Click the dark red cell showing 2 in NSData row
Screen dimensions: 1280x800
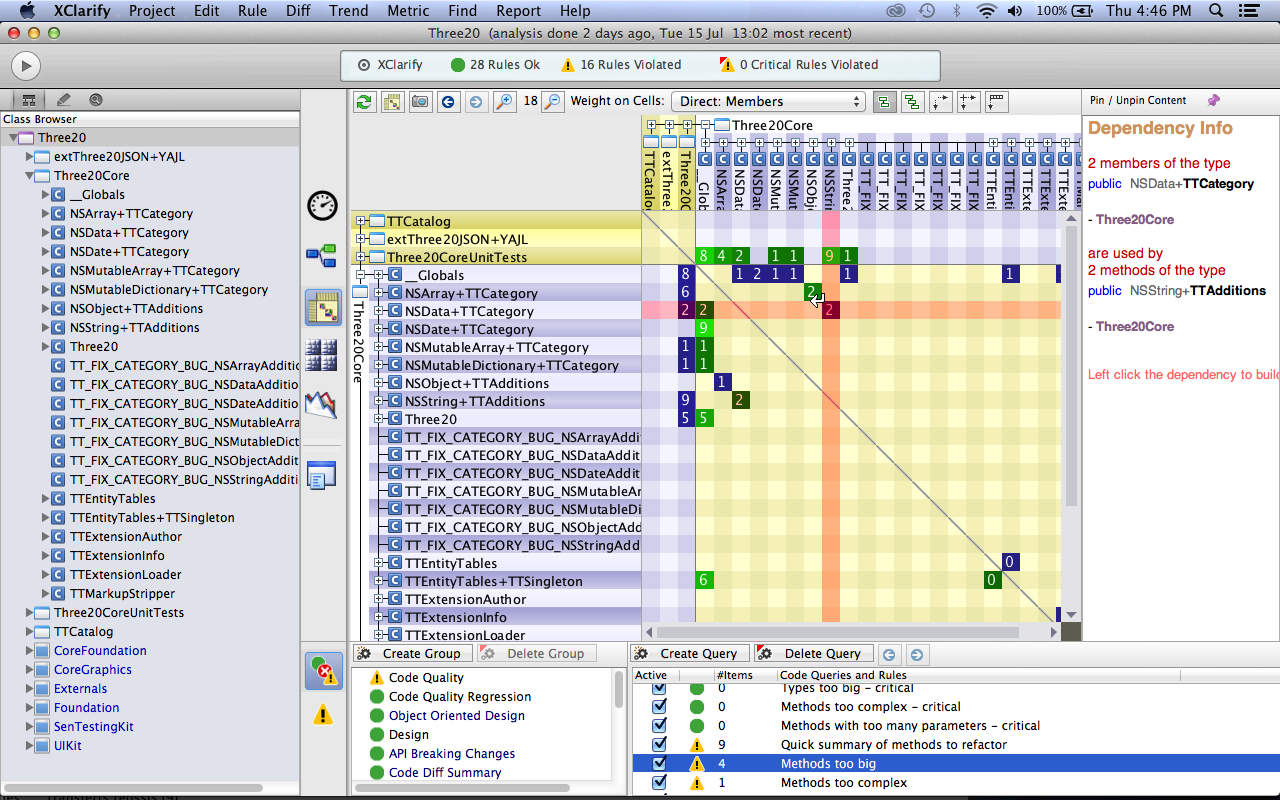(x=830, y=311)
